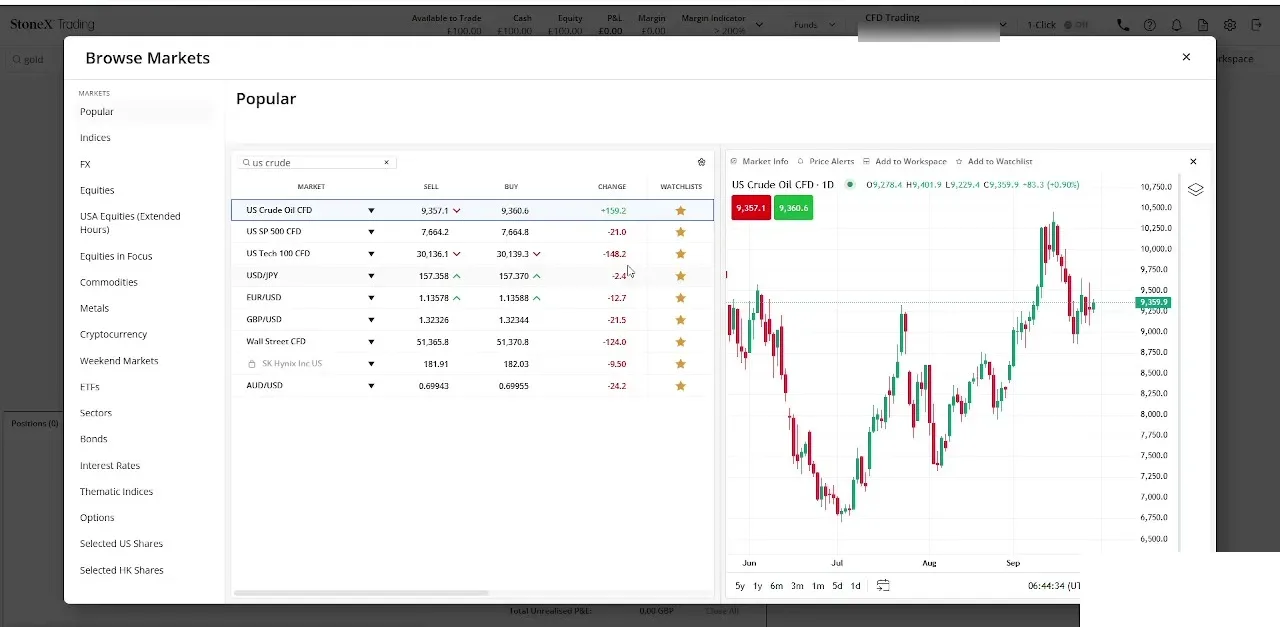Toggle watchlist star for Wall Street CFD
This screenshot has width=1280, height=627.
(681, 342)
